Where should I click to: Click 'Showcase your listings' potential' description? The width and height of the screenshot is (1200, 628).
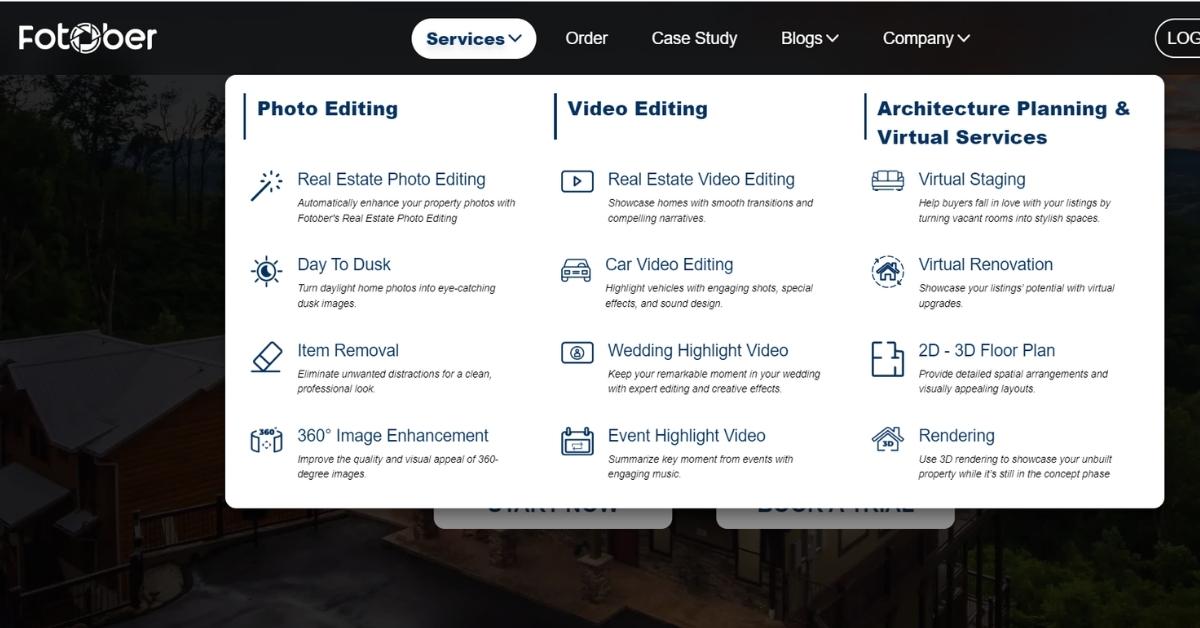[x=1016, y=295]
